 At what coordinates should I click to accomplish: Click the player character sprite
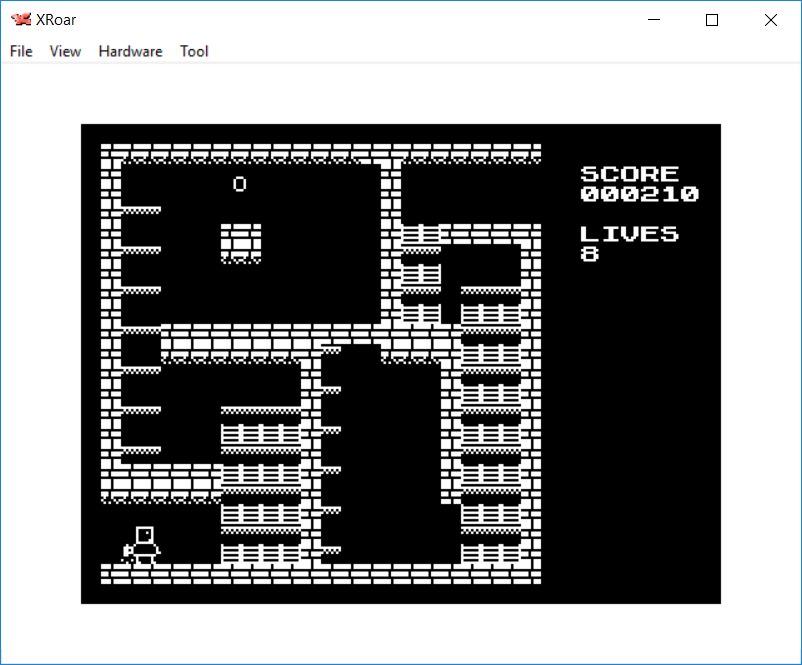coord(143,545)
